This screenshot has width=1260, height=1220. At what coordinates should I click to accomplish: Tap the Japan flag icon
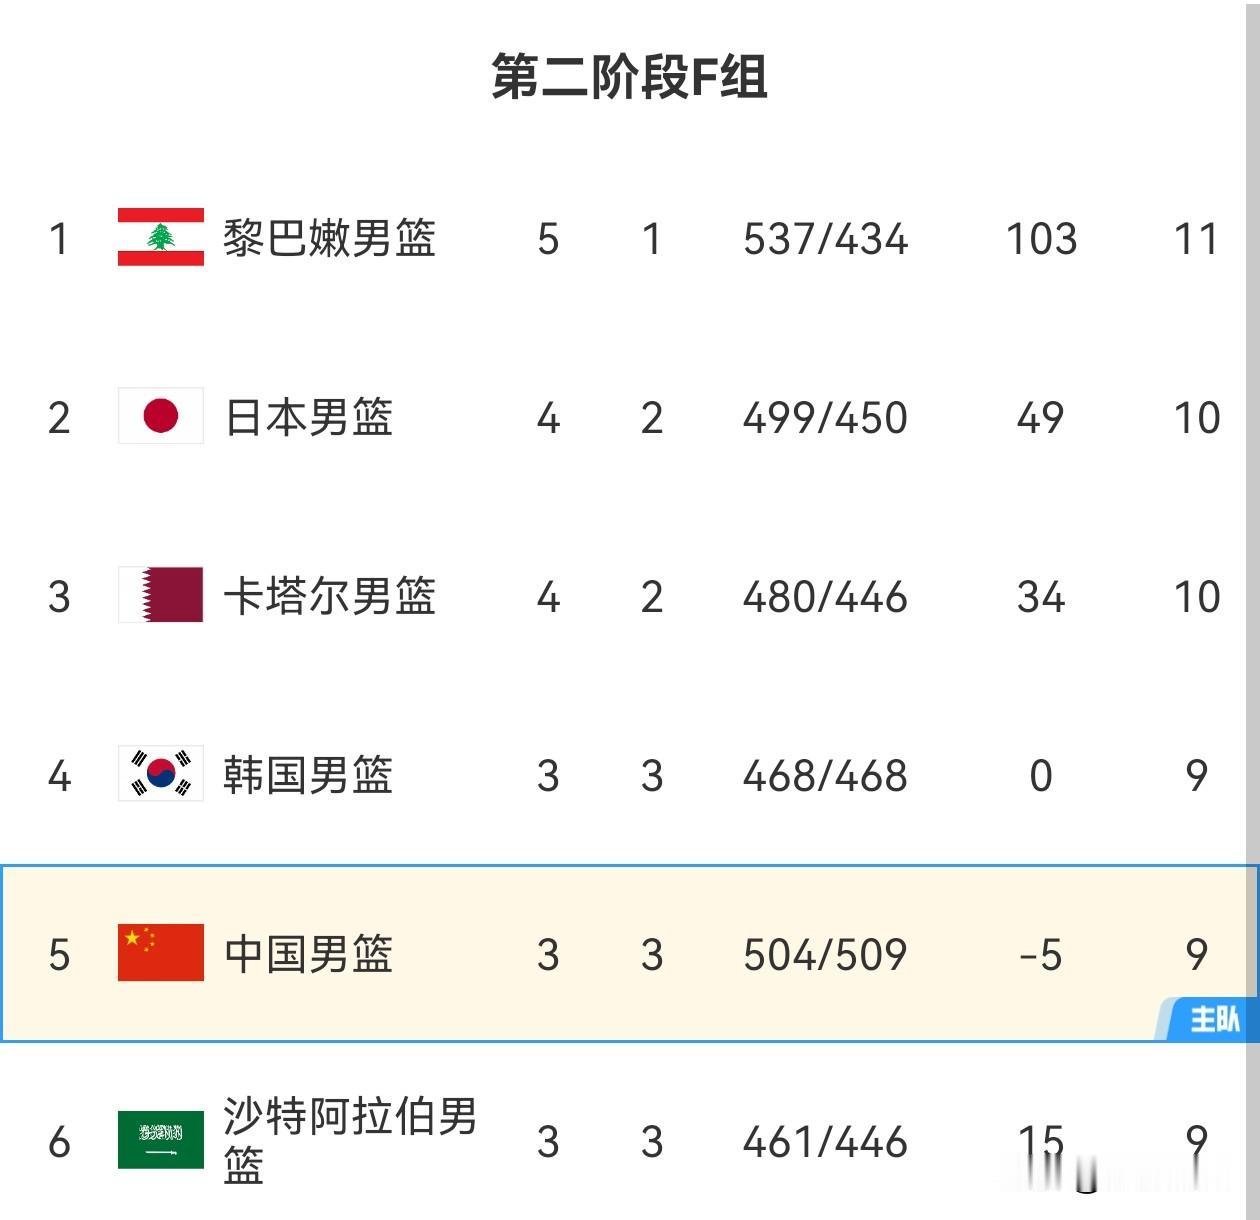[x=160, y=416]
